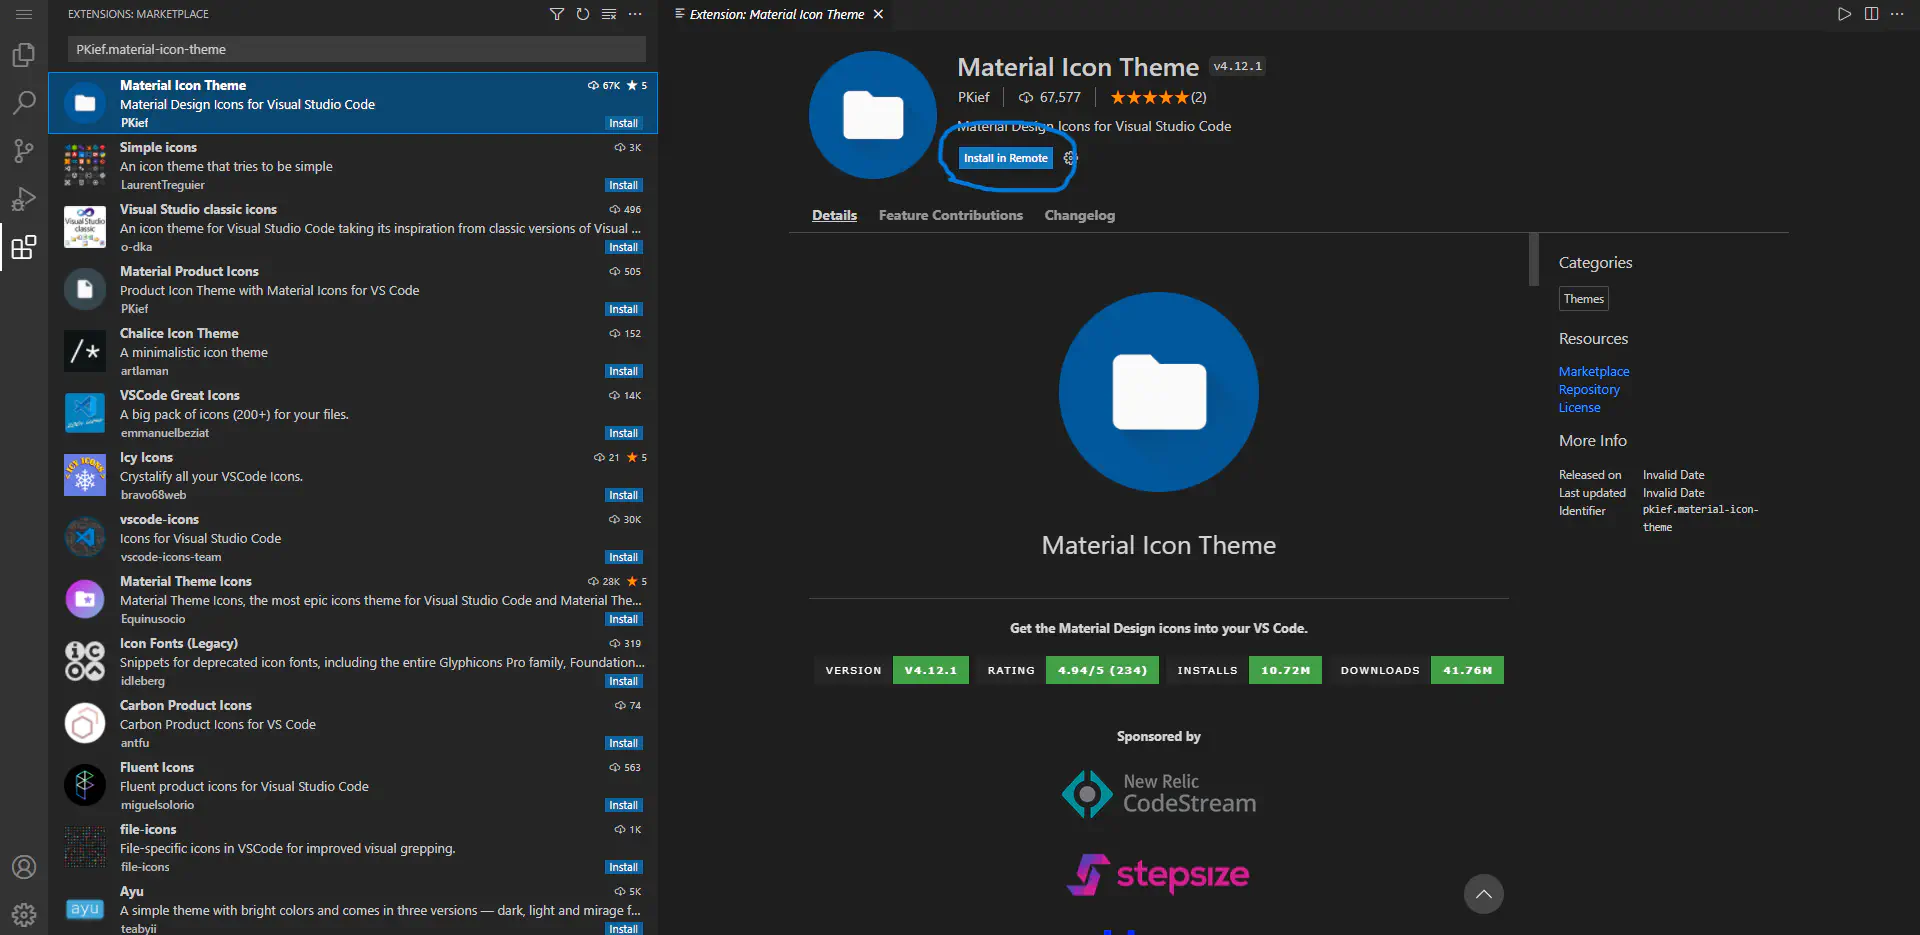The image size is (1920, 935).
Task: Click the scroll-to-top arrow button
Action: pyautogui.click(x=1483, y=894)
